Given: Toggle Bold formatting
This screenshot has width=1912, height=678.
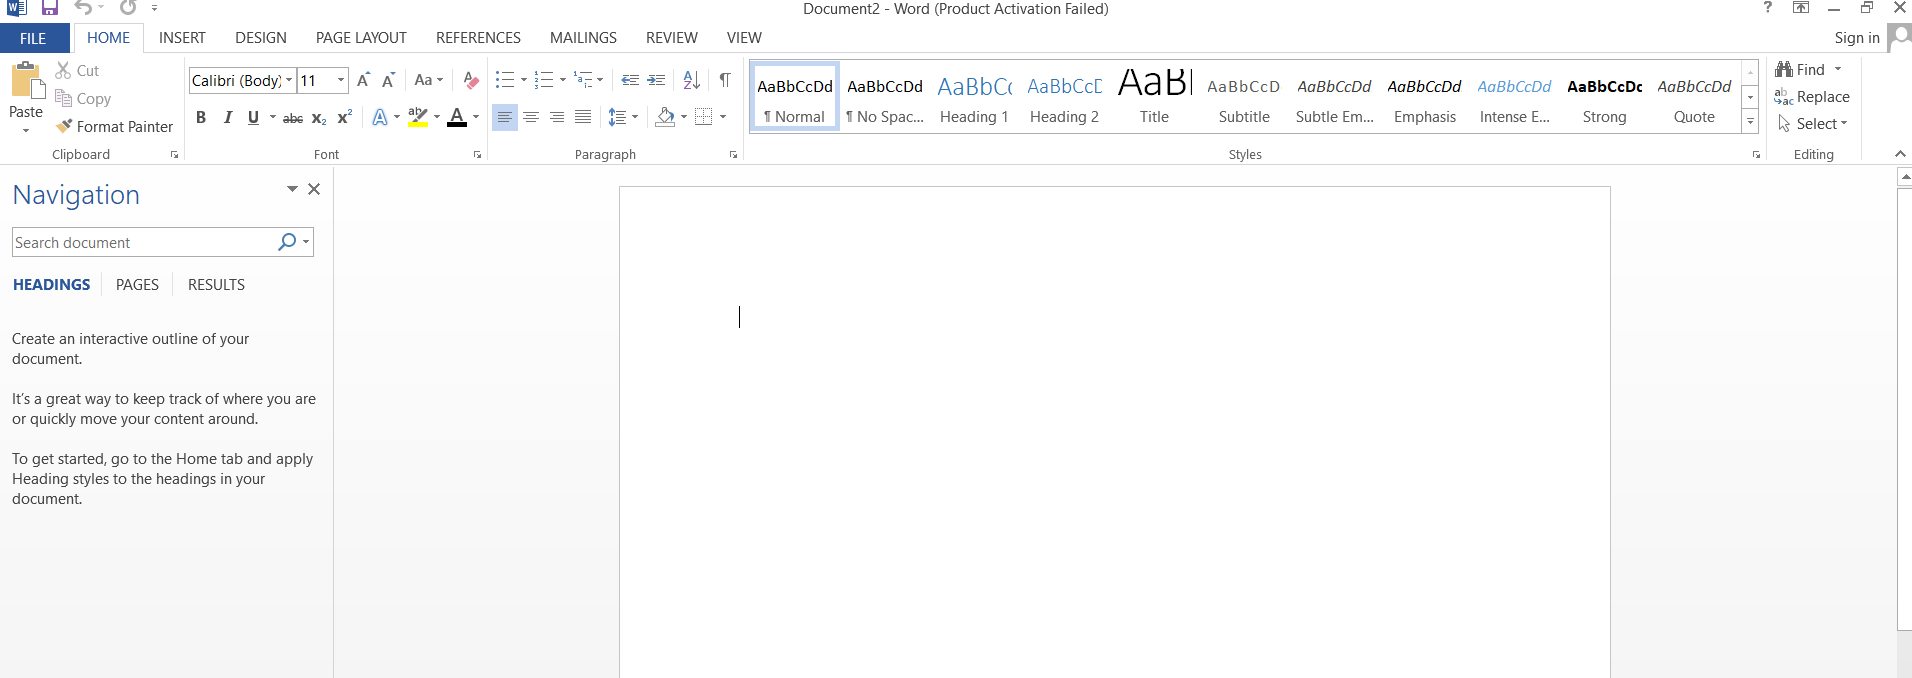Looking at the screenshot, I should click(x=201, y=118).
